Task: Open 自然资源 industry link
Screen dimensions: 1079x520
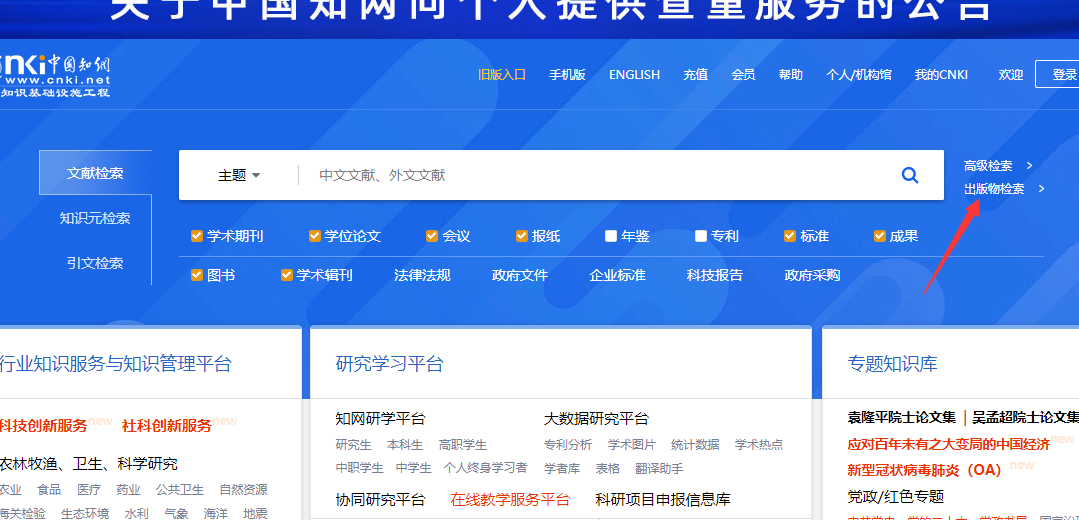Action: 244,490
